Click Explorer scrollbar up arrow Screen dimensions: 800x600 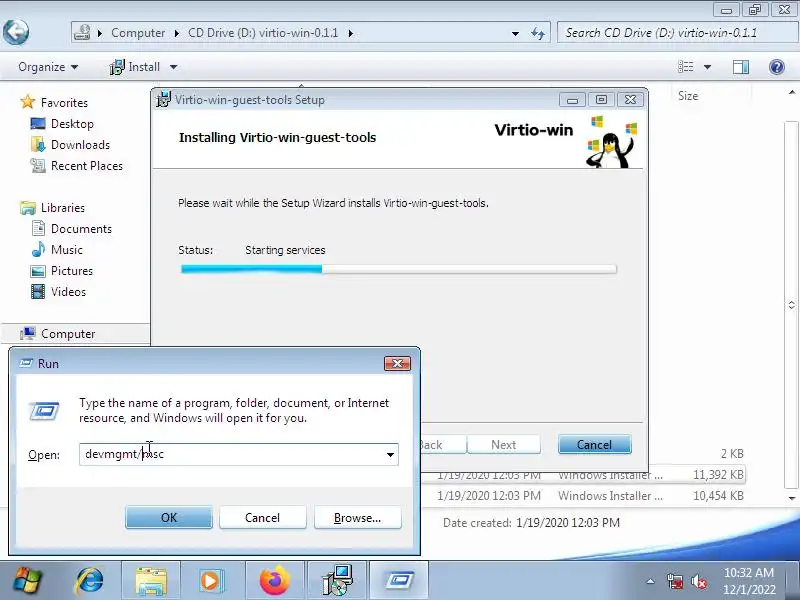click(792, 92)
